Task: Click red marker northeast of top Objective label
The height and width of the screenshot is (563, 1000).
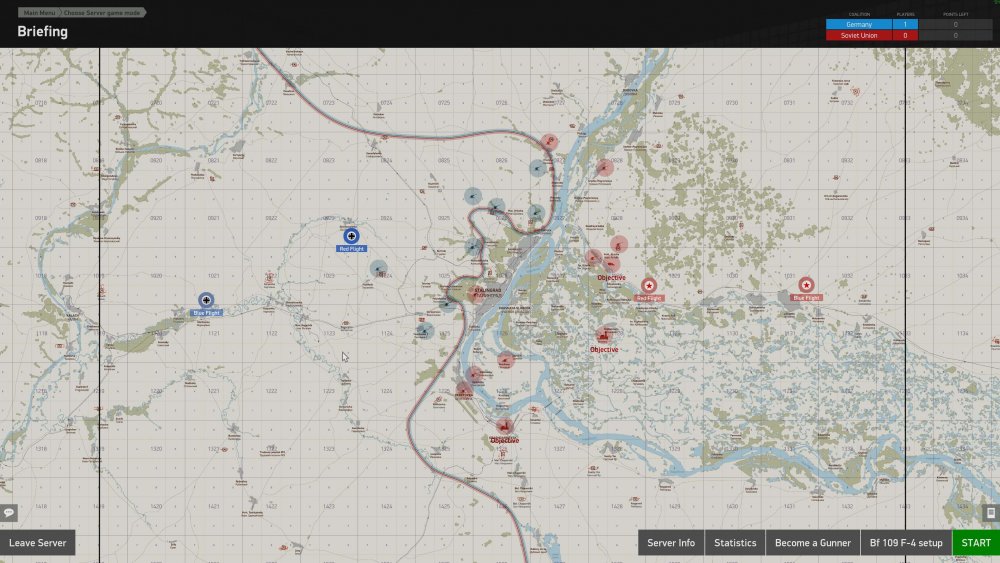Action: pyautogui.click(x=619, y=244)
